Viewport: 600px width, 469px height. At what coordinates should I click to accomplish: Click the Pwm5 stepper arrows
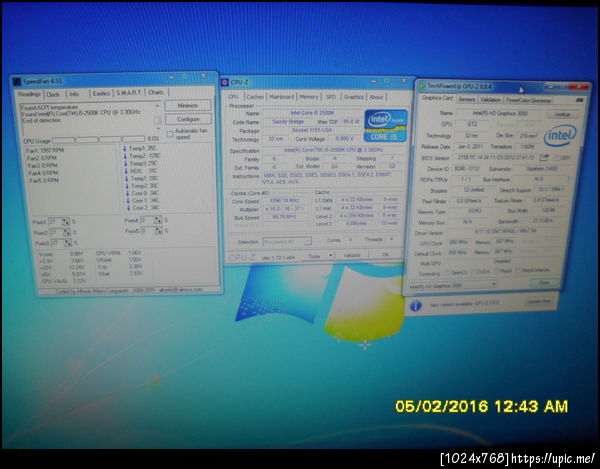click(x=158, y=230)
